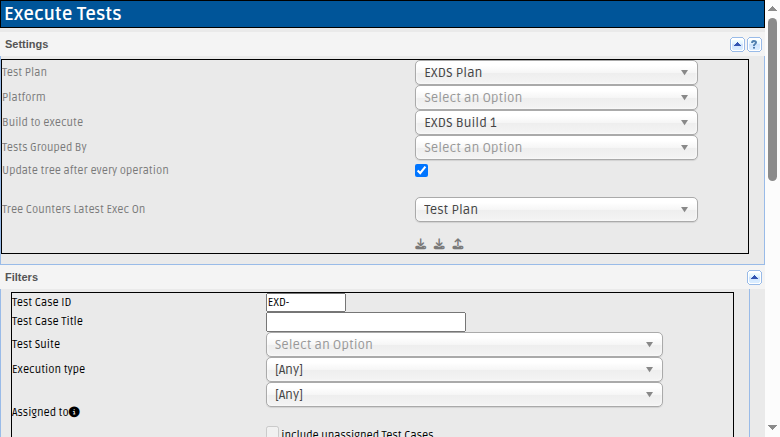
Task: Open the Tests Grouped By dropdown
Action: click(556, 147)
